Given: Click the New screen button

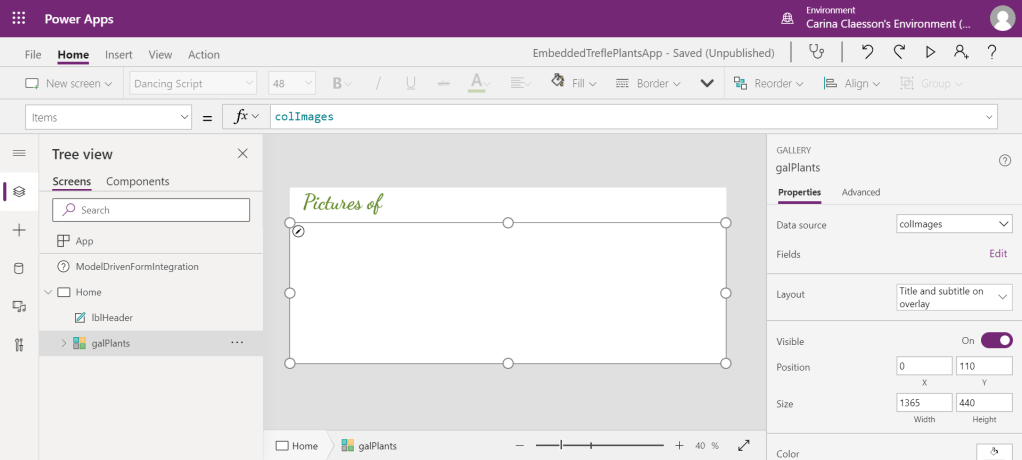Looking at the screenshot, I should (63, 84).
